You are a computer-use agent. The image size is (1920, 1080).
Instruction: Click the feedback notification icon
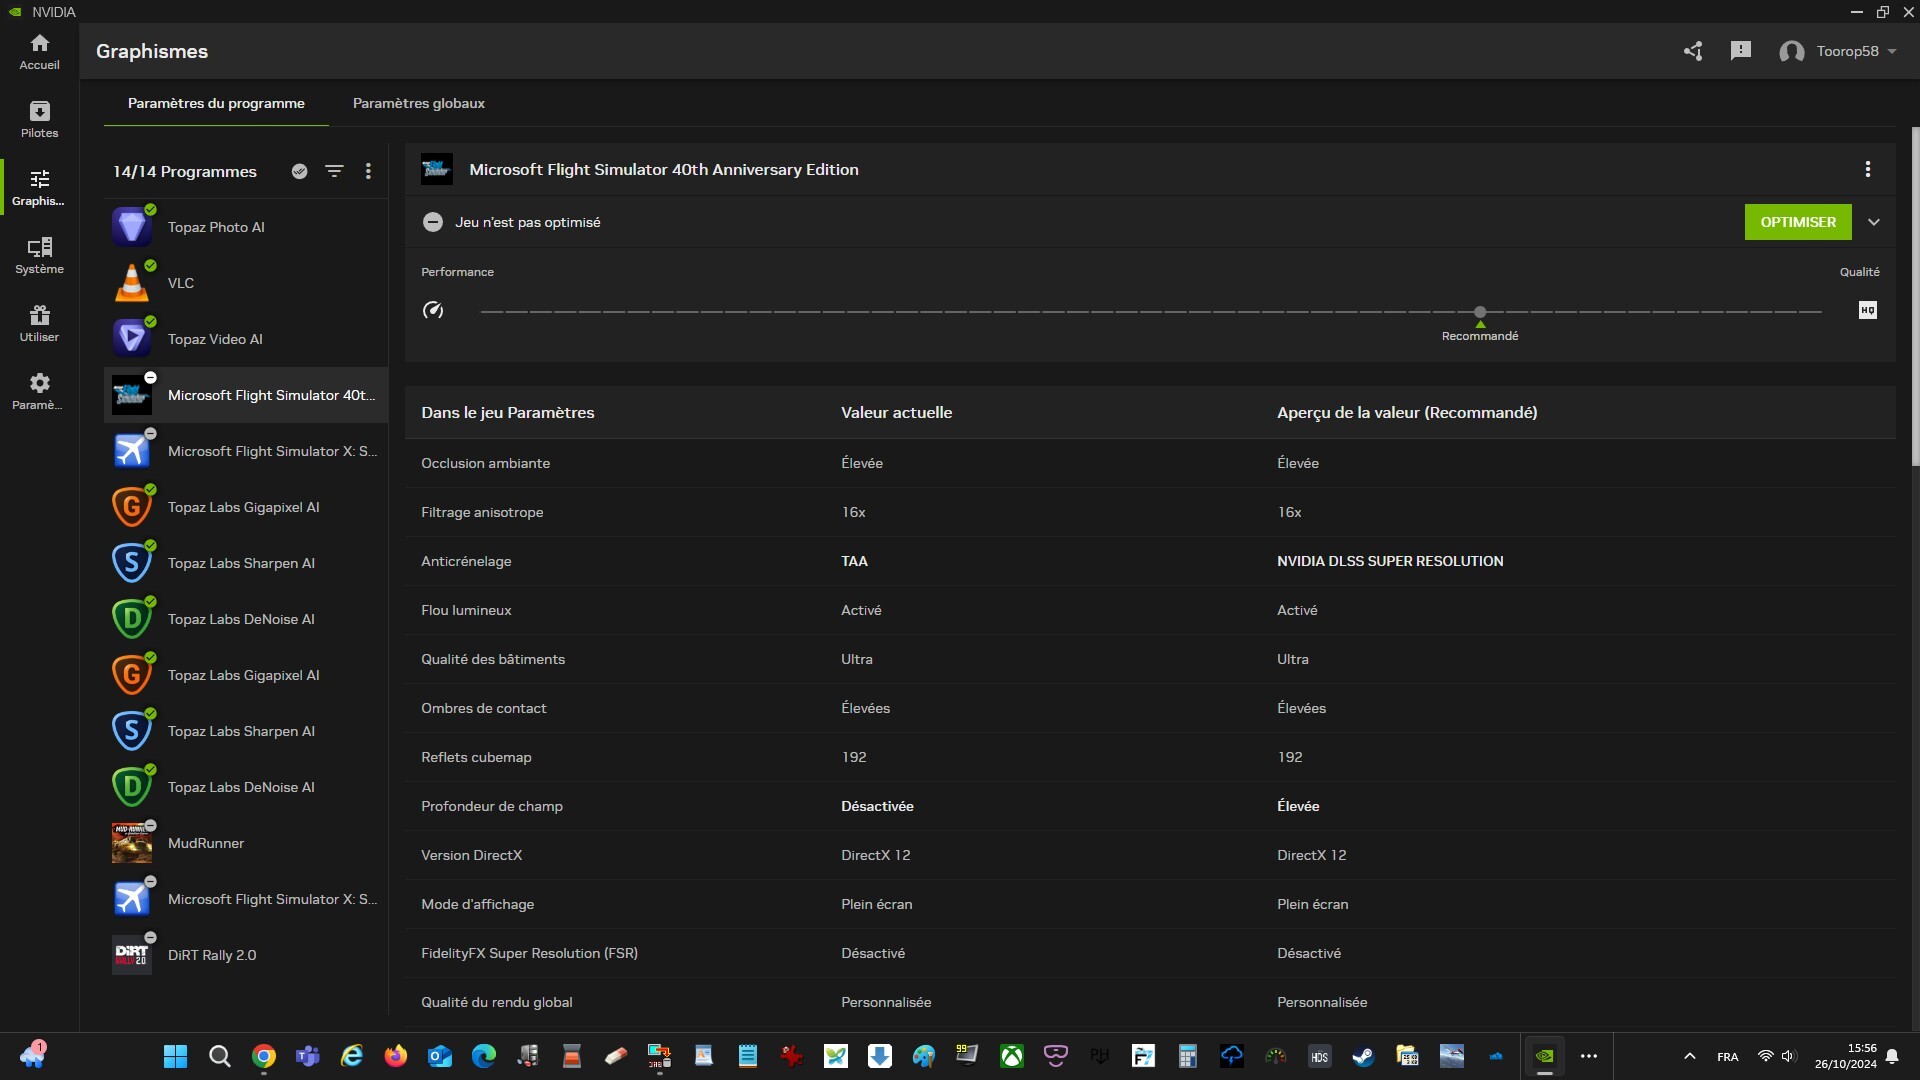pos(1740,51)
